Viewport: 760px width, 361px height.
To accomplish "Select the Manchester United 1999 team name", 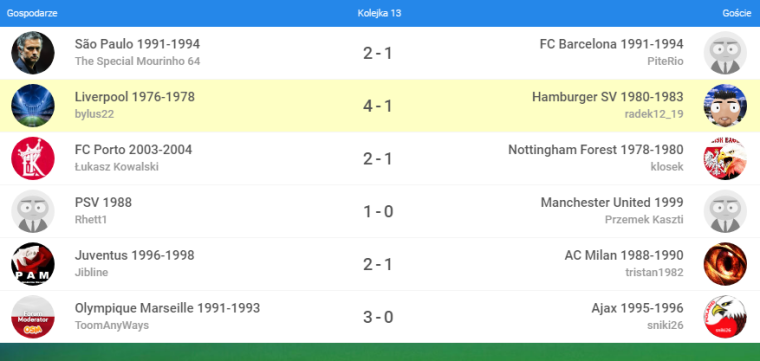I will (612, 203).
